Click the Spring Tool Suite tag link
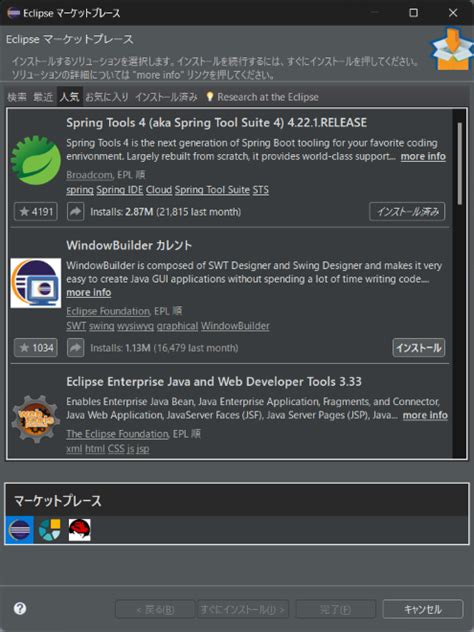The width and height of the screenshot is (474, 632). click(212, 190)
